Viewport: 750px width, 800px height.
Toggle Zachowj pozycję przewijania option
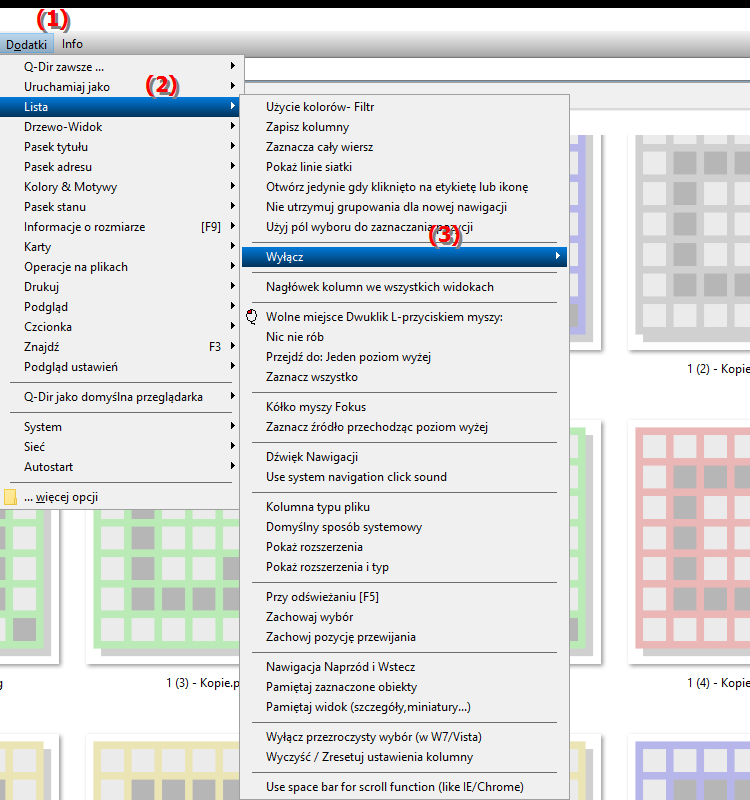point(405,637)
